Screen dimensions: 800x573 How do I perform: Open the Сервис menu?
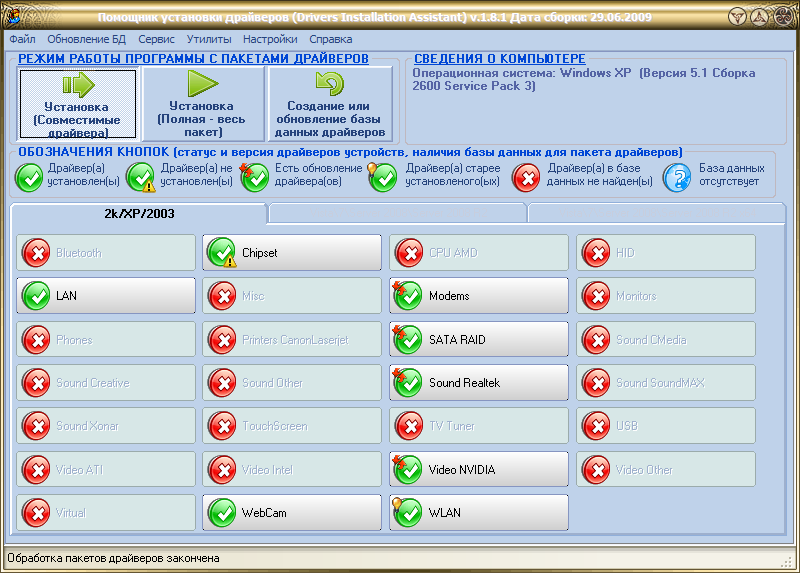tap(156, 39)
